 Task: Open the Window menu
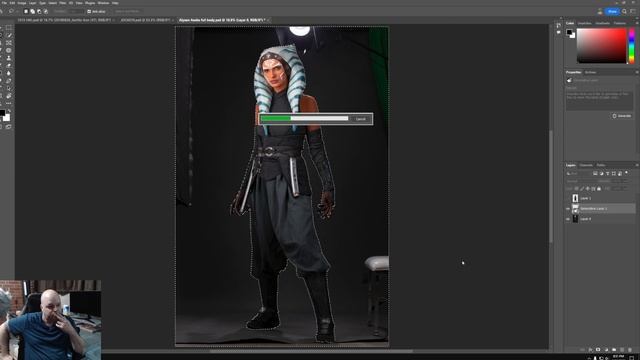pos(103,3)
